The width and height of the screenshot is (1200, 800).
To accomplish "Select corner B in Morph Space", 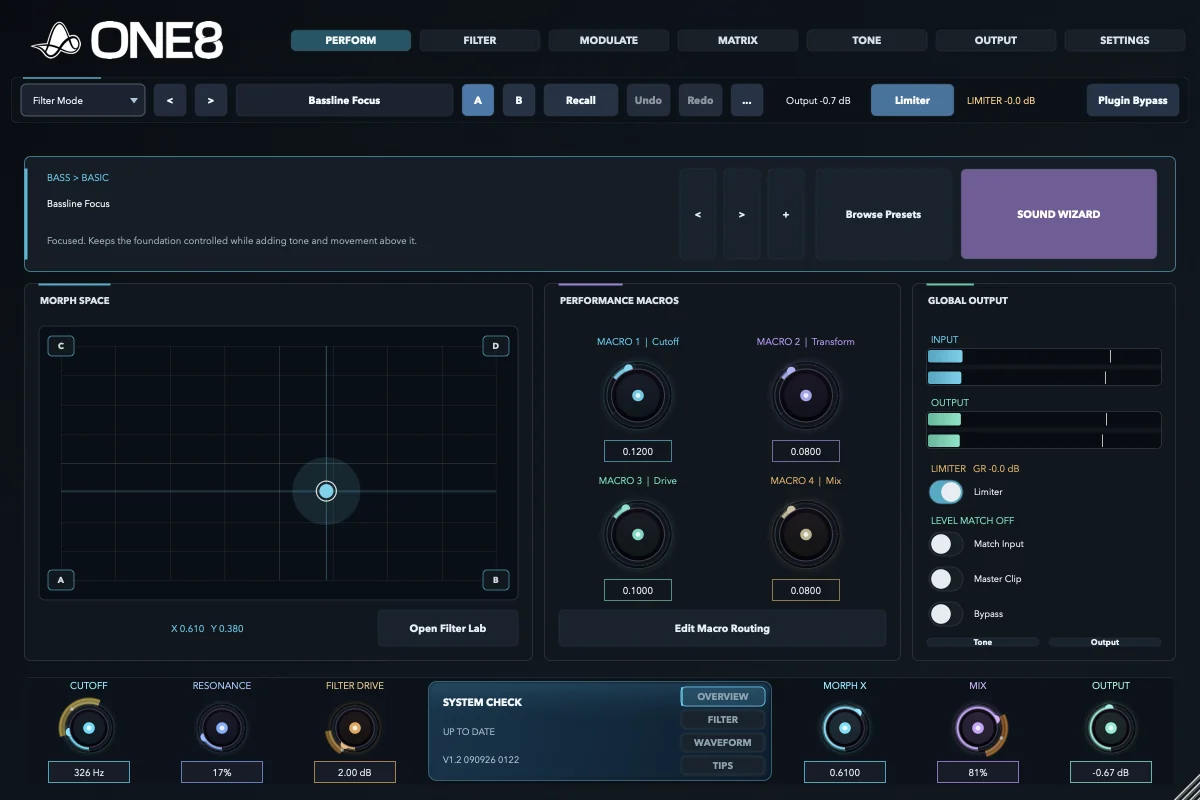I will point(496,580).
